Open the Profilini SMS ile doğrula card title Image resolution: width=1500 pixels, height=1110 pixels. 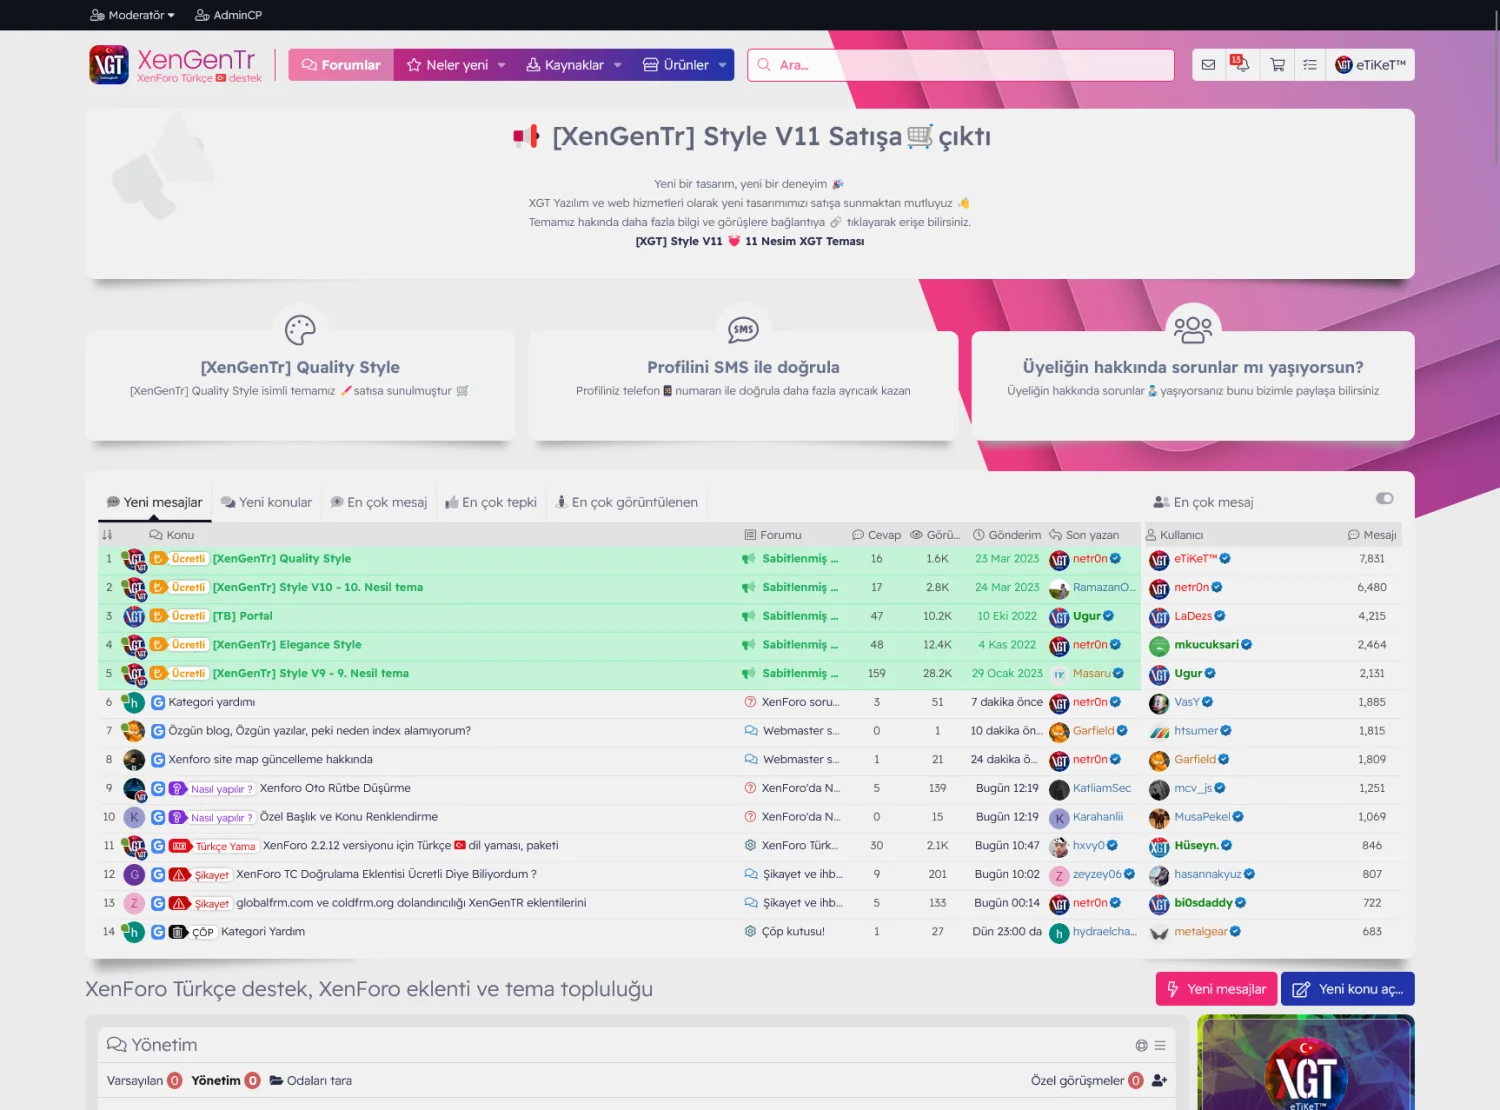[743, 367]
